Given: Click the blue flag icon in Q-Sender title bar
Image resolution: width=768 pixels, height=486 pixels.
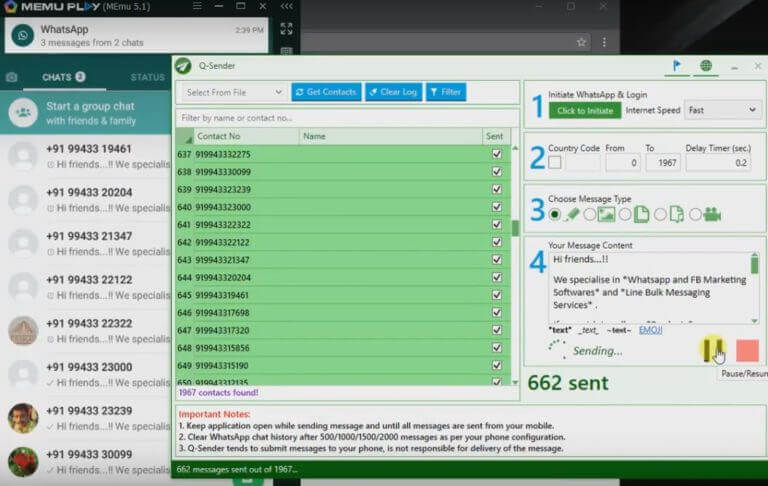Looking at the screenshot, I should [676, 66].
